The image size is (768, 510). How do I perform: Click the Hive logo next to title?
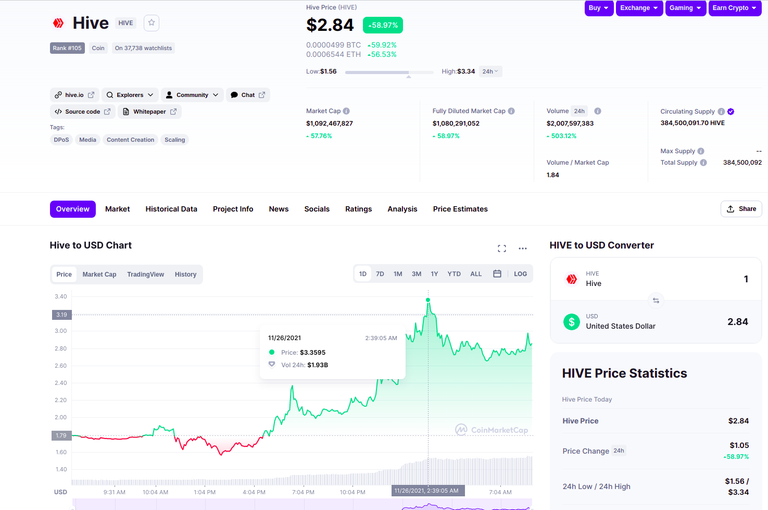(x=58, y=23)
